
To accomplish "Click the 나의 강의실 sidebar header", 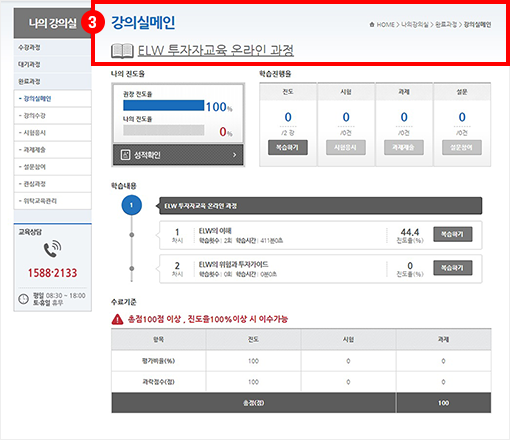I will click(x=53, y=23).
